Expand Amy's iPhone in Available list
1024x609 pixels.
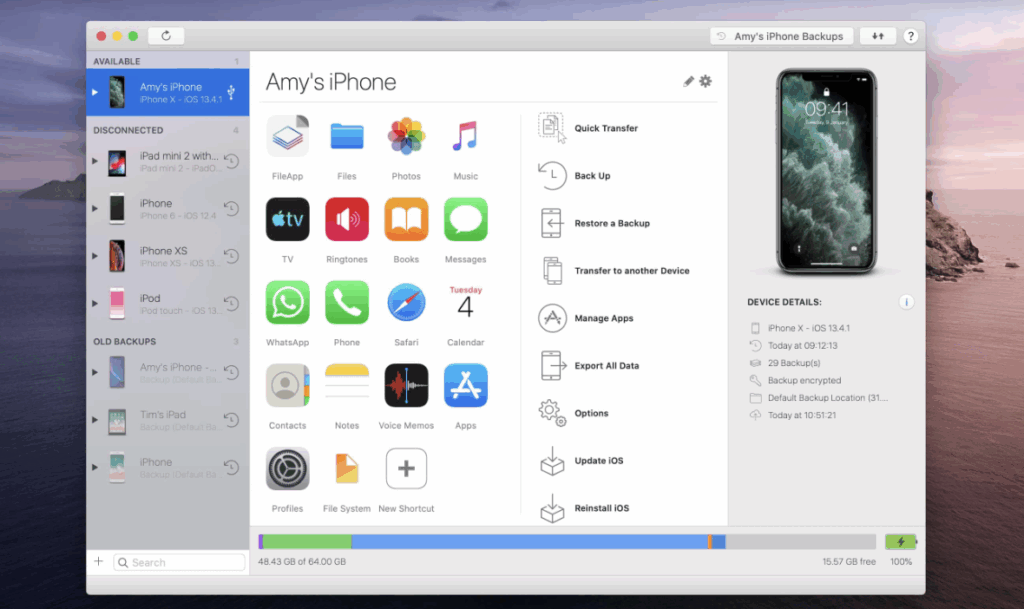coord(95,92)
